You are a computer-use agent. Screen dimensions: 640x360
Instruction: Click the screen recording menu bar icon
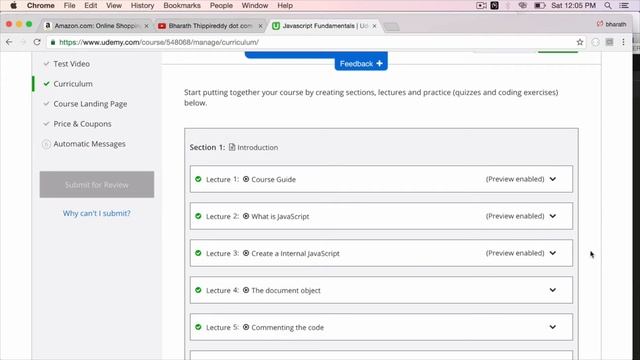481,6
